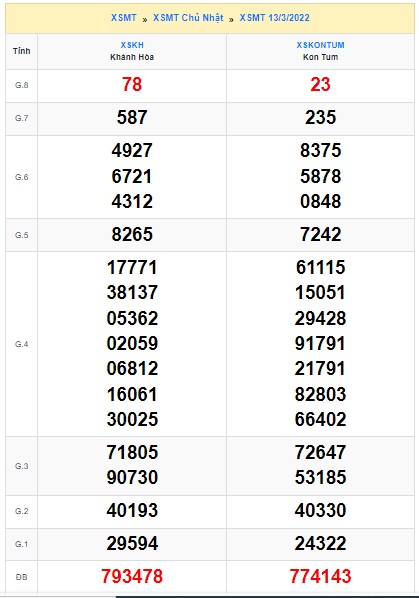Open the XSMT breadcrumb link
Viewport: 419px width, 598px height.
pyautogui.click(x=124, y=18)
